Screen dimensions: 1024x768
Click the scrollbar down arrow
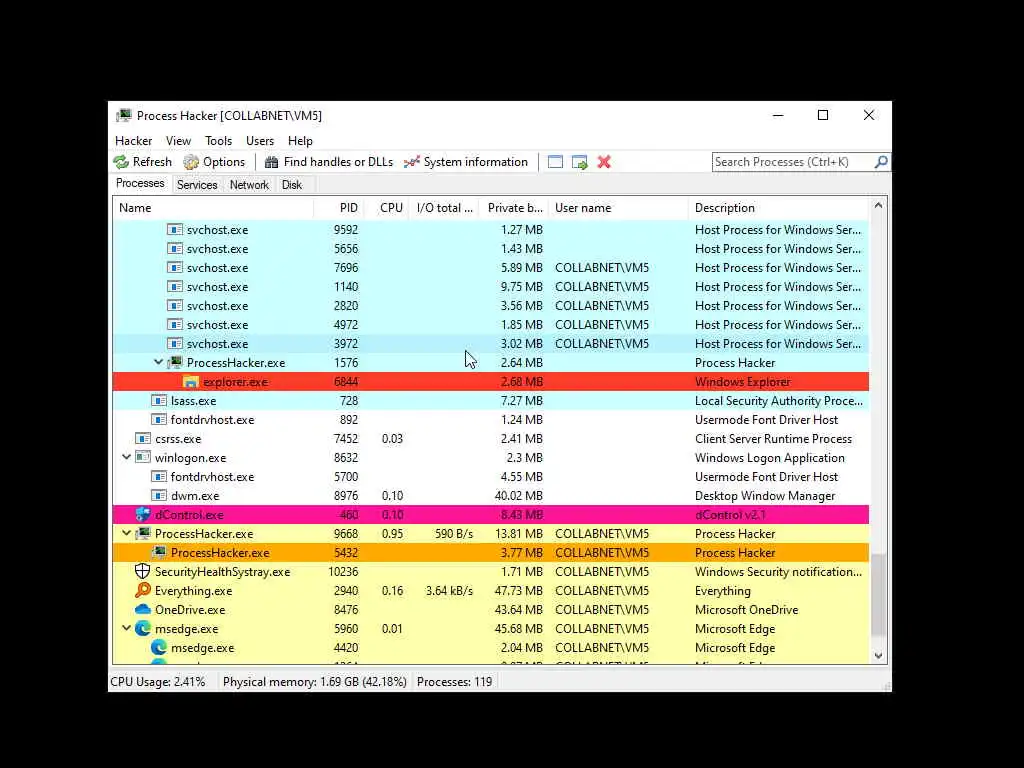point(878,656)
